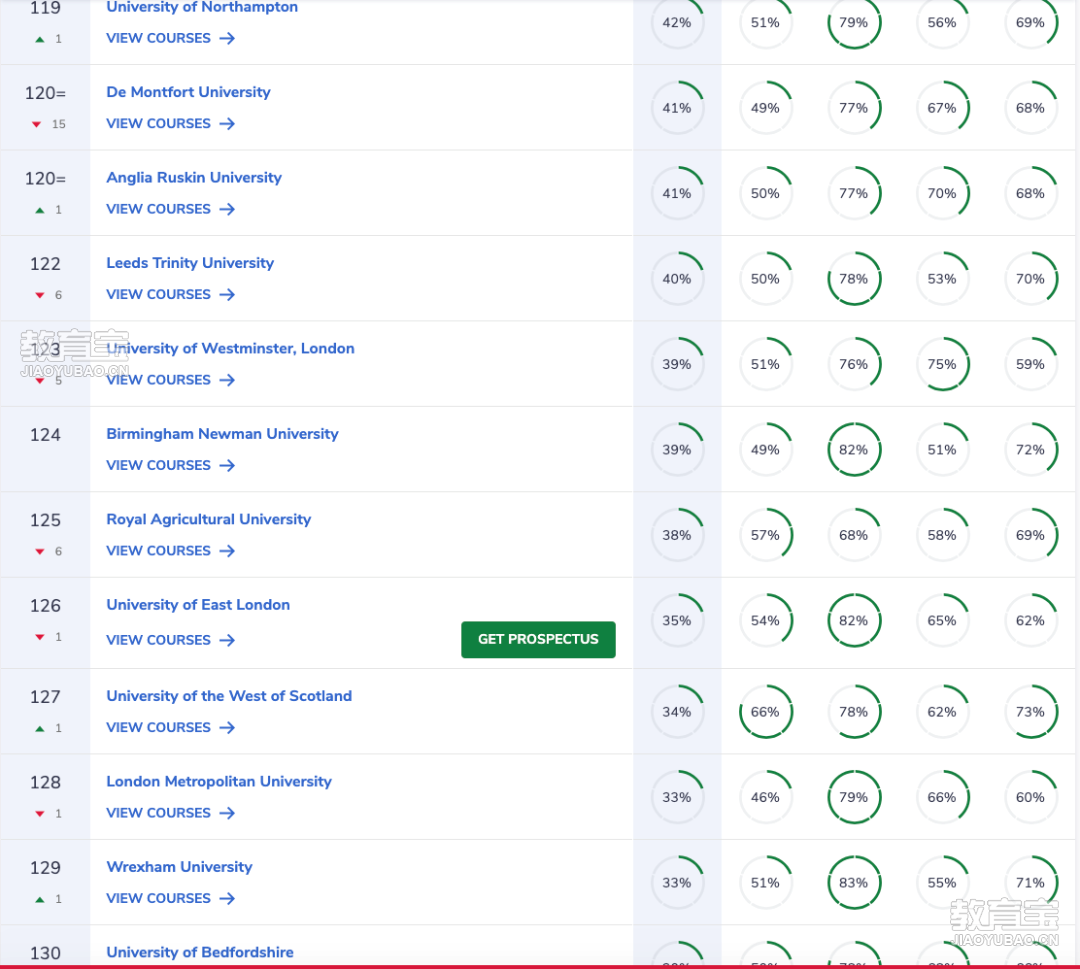Click VIEW COURSES under Royal Agricultural University
This screenshot has width=1080, height=969.
[170, 551]
